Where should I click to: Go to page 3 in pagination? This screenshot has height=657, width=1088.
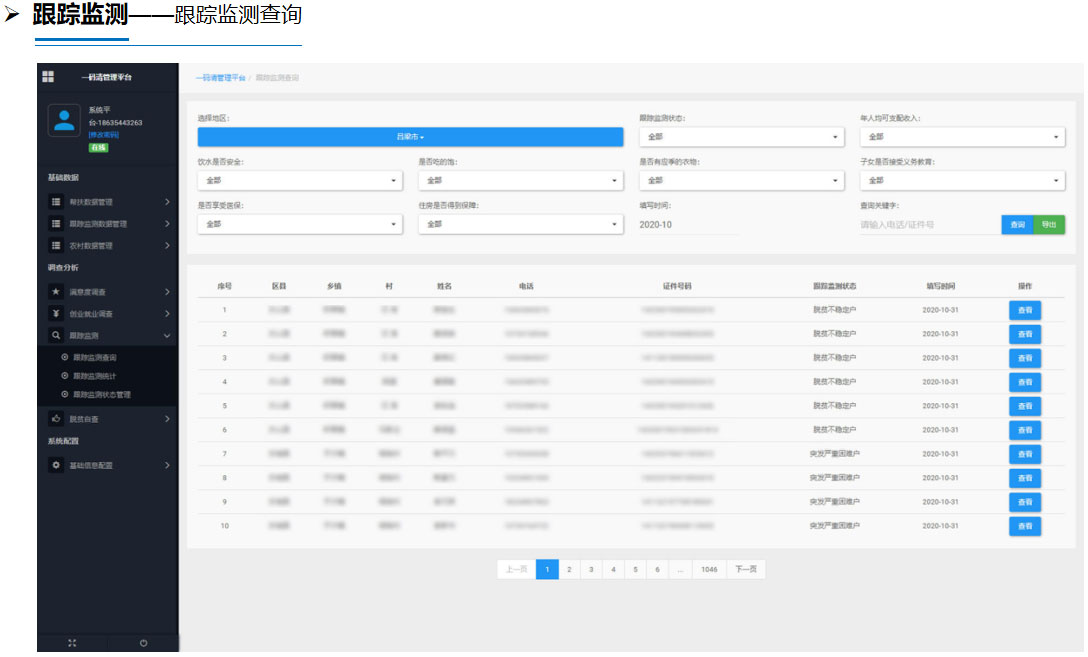(x=591, y=570)
